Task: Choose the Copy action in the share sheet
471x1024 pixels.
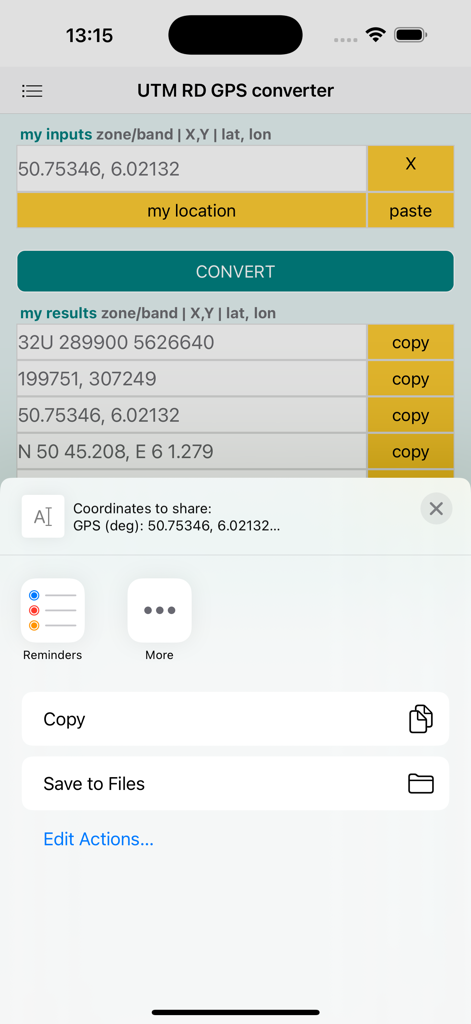Action: coord(235,719)
